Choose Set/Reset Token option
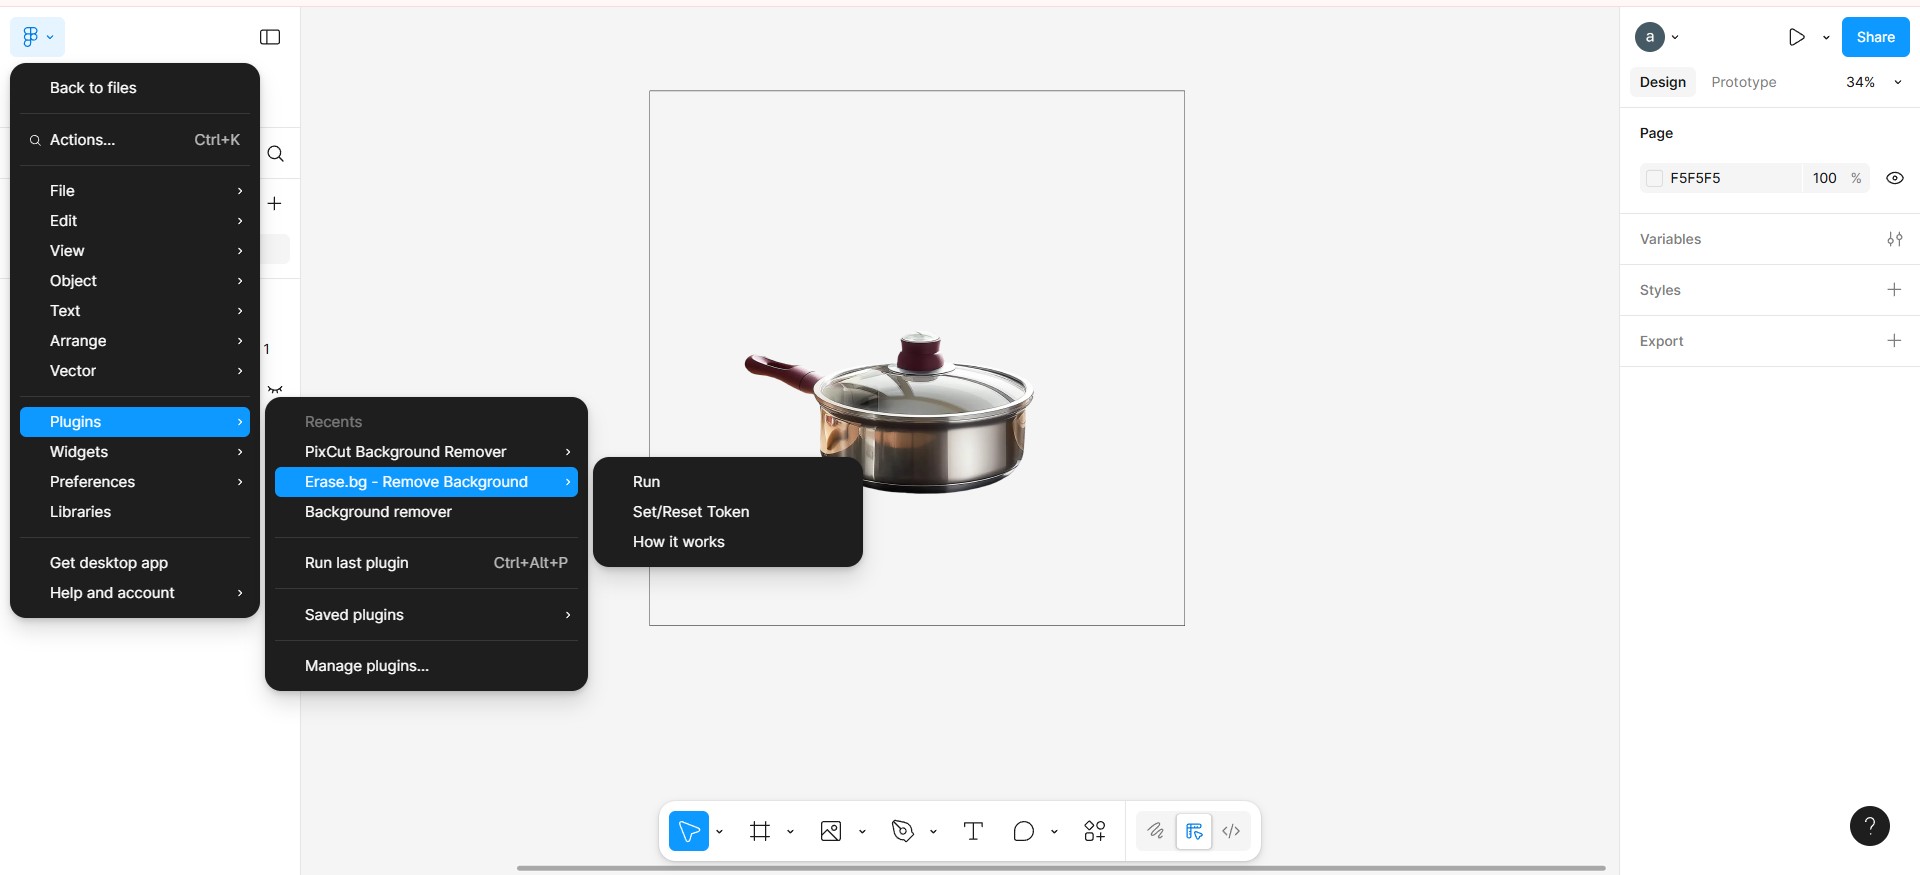Screen dimensions: 1920x875 728,512
